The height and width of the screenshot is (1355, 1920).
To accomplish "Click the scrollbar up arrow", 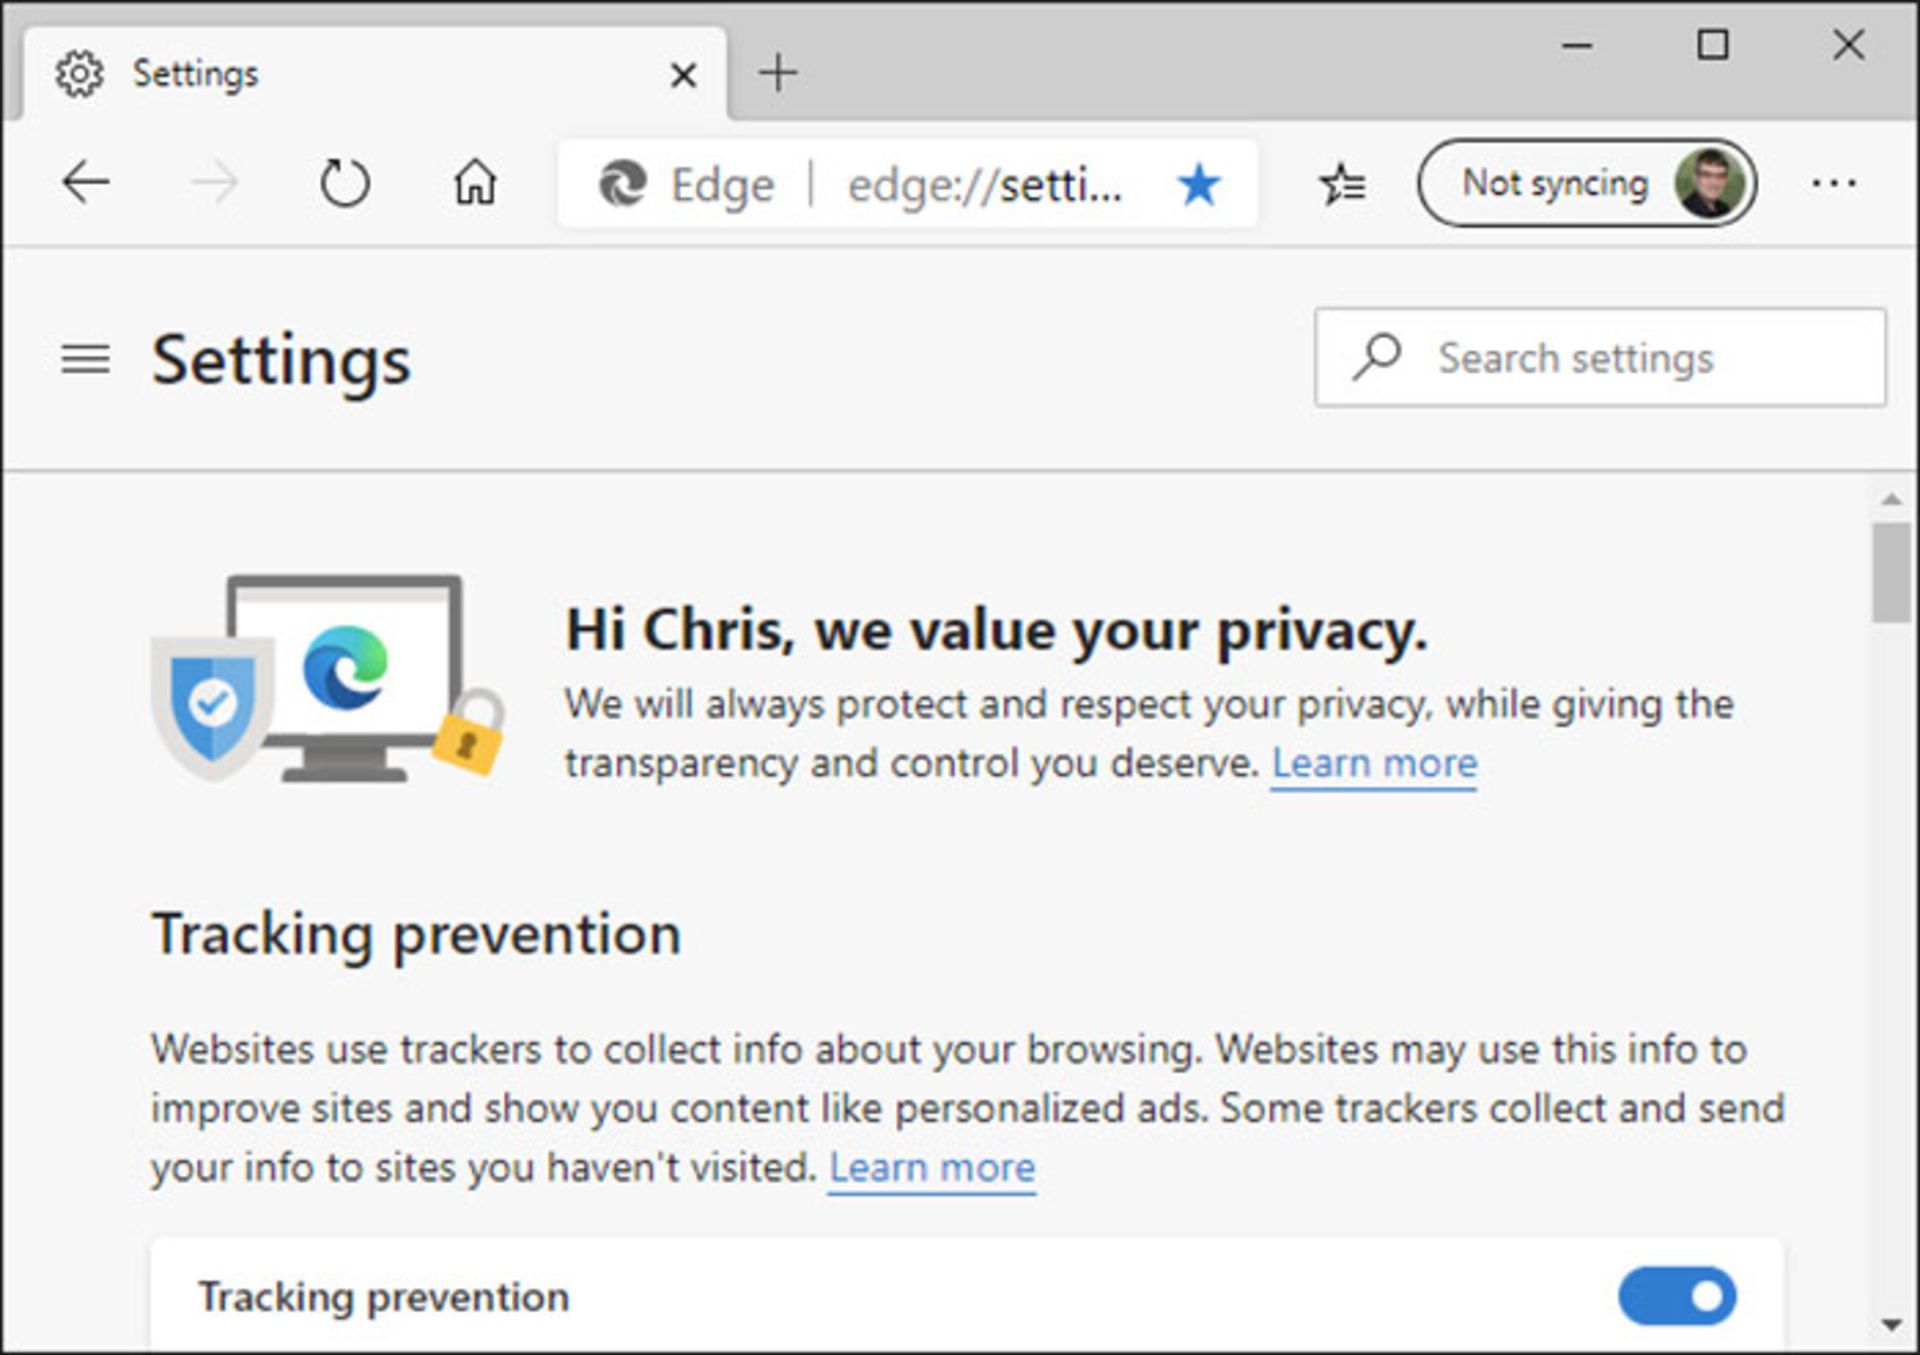I will 1890,499.
